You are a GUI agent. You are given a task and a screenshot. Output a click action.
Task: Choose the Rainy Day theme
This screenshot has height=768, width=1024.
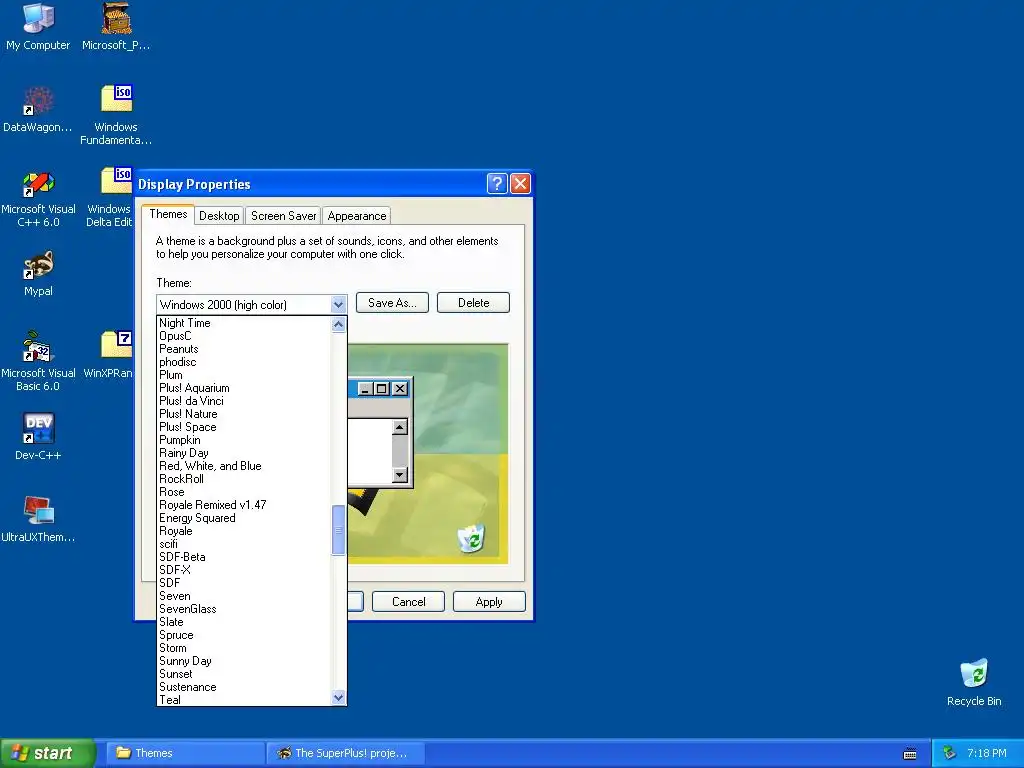[x=245, y=453]
